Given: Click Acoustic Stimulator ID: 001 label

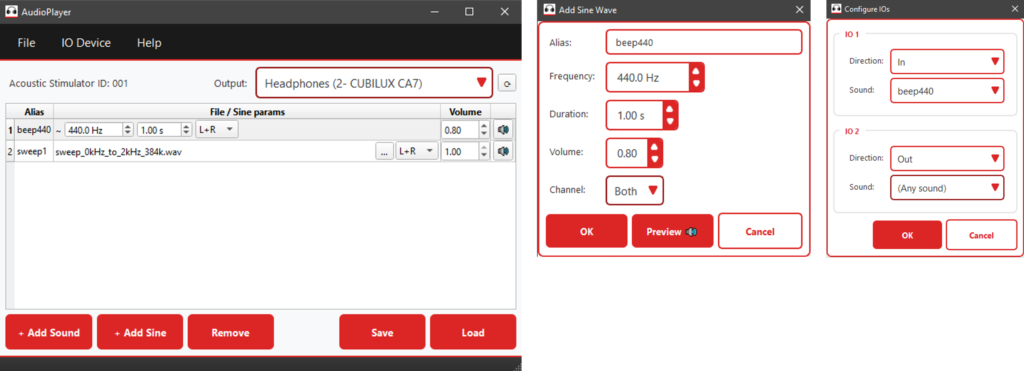Looking at the screenshot, I should tap(69, 84).
